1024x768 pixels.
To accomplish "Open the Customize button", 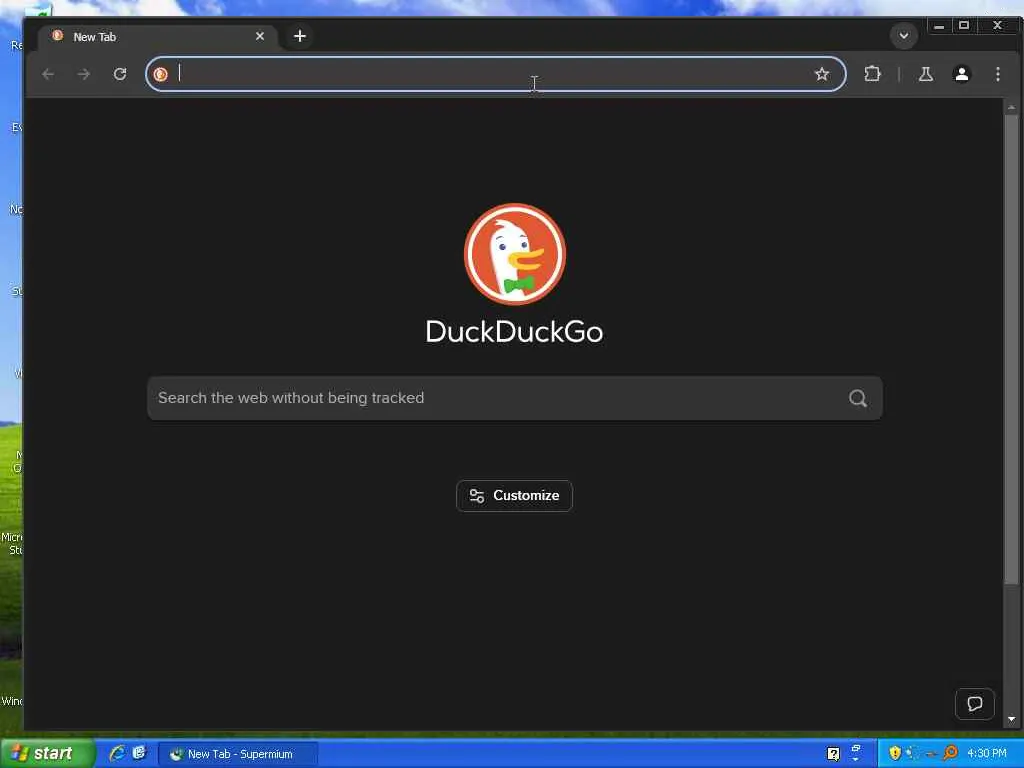I will pyautogui.click(x=514, y=496).
